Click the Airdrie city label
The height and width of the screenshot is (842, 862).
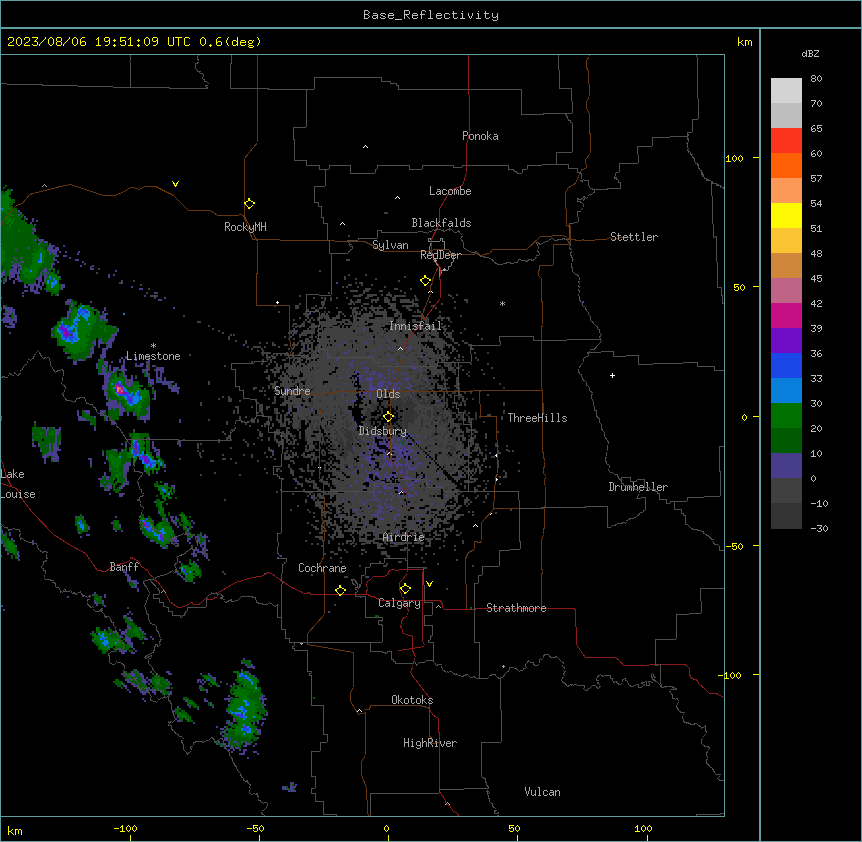[404, 537]
